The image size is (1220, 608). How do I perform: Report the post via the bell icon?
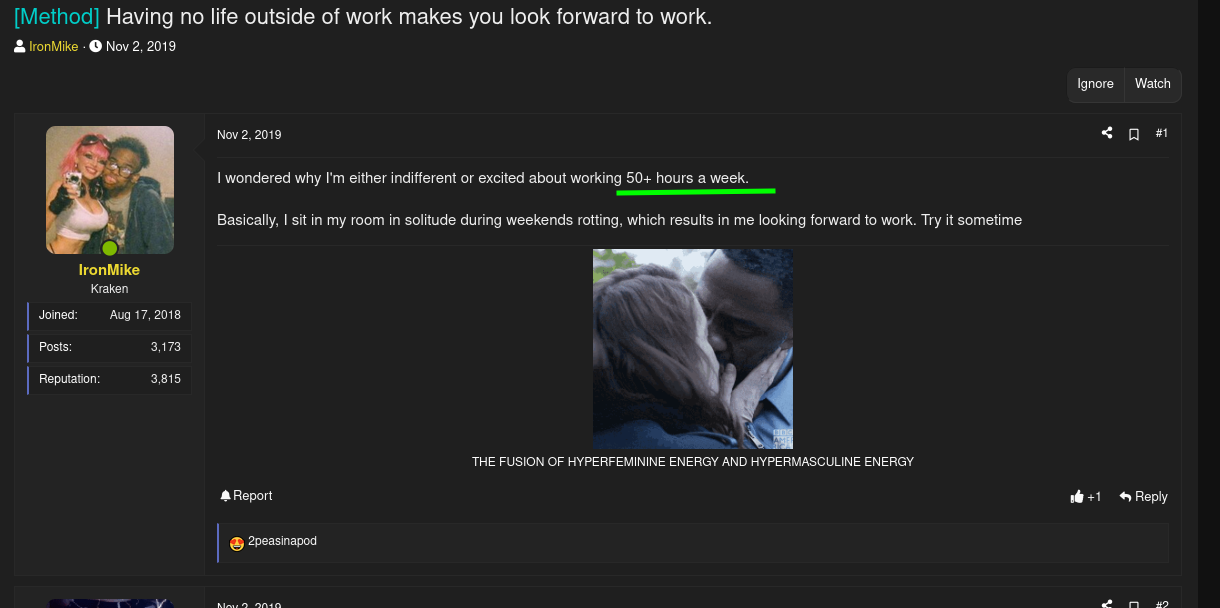[226, 496]
